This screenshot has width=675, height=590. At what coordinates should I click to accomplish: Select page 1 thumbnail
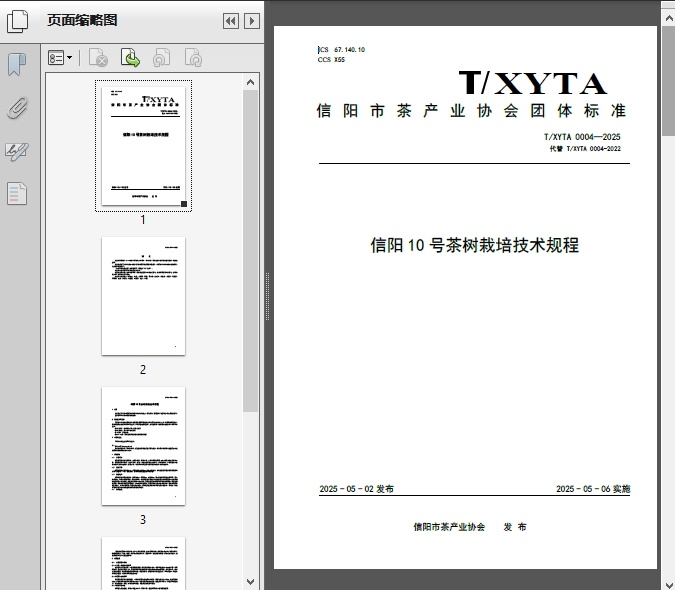pyautogui.click(x=143, y=145)
